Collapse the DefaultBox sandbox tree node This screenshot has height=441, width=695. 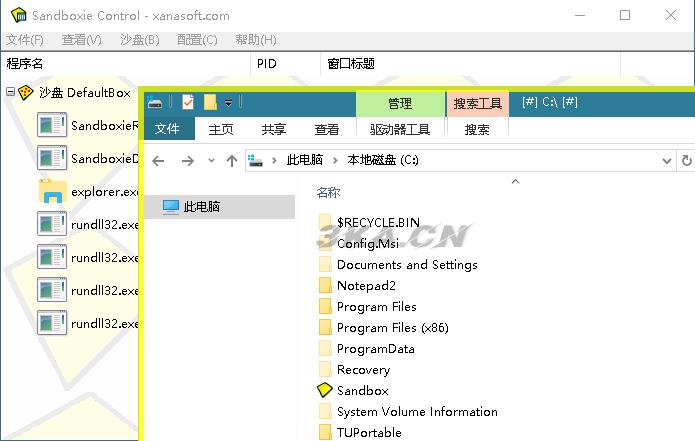click(10, 92)
